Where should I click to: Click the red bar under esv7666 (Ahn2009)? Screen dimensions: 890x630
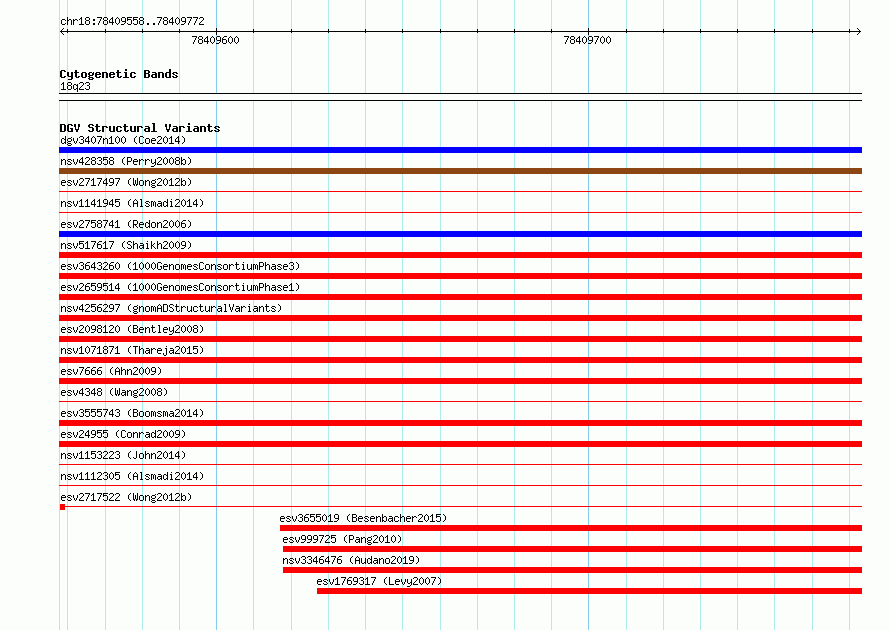460,381
